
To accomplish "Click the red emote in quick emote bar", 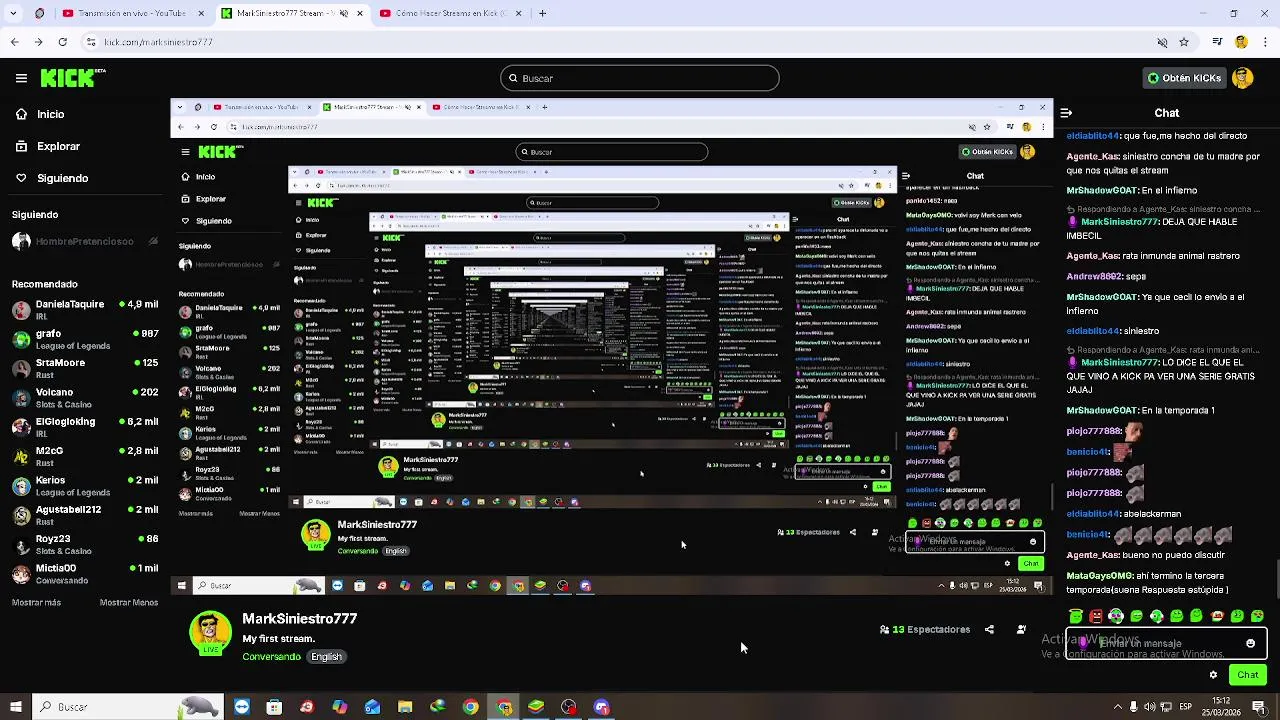I will tap(1096, 616).
